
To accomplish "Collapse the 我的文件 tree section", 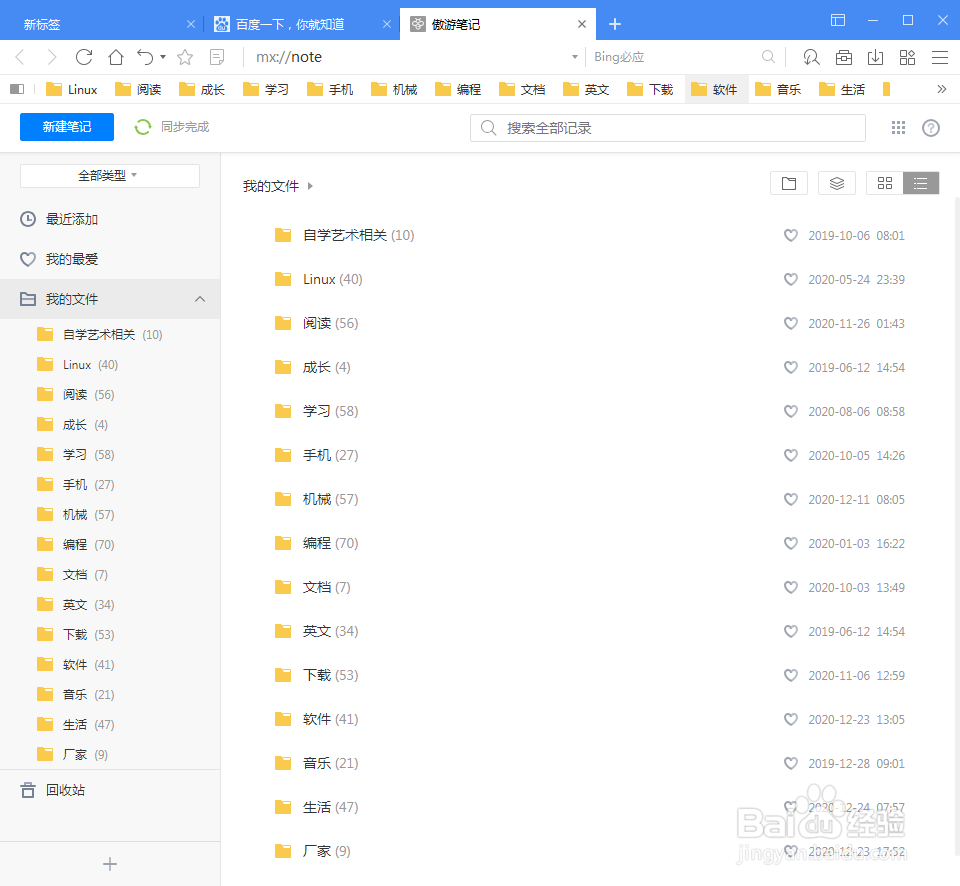I will [200, 299].
